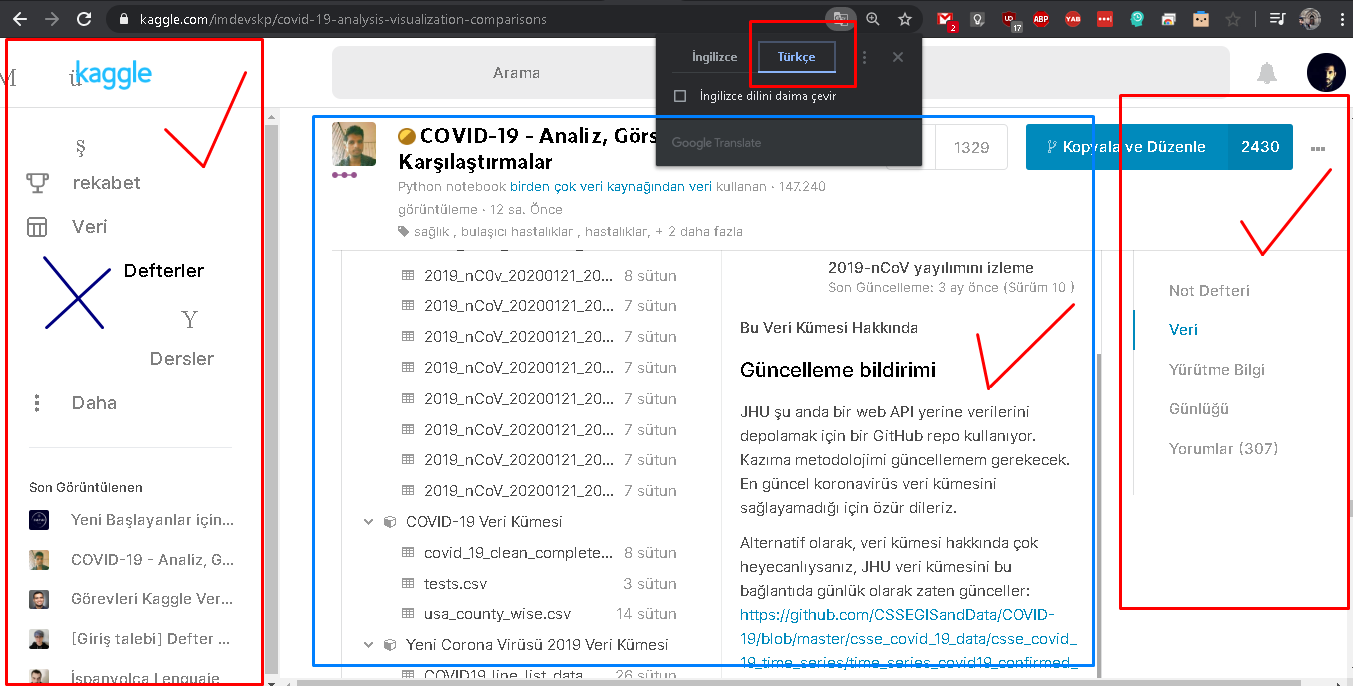Open the ABP extension icon
Screen dimensions: 1353x686
click(x=1041, y=19)
